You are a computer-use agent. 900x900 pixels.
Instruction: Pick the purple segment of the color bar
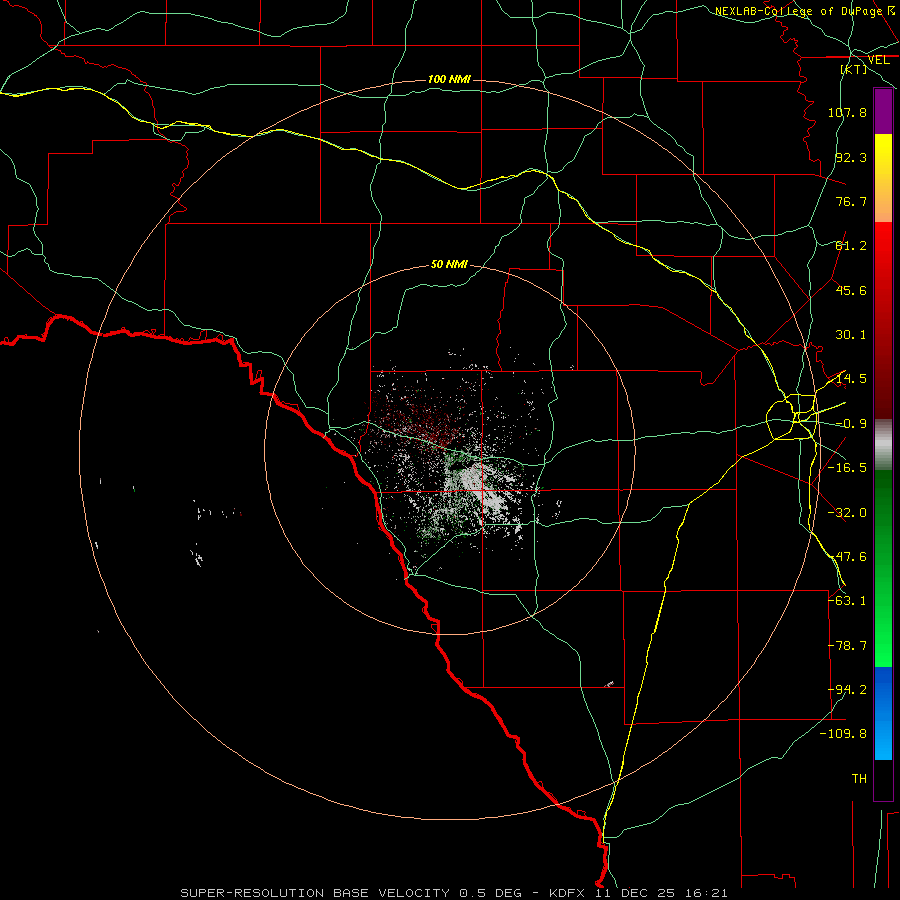(883, 111)
